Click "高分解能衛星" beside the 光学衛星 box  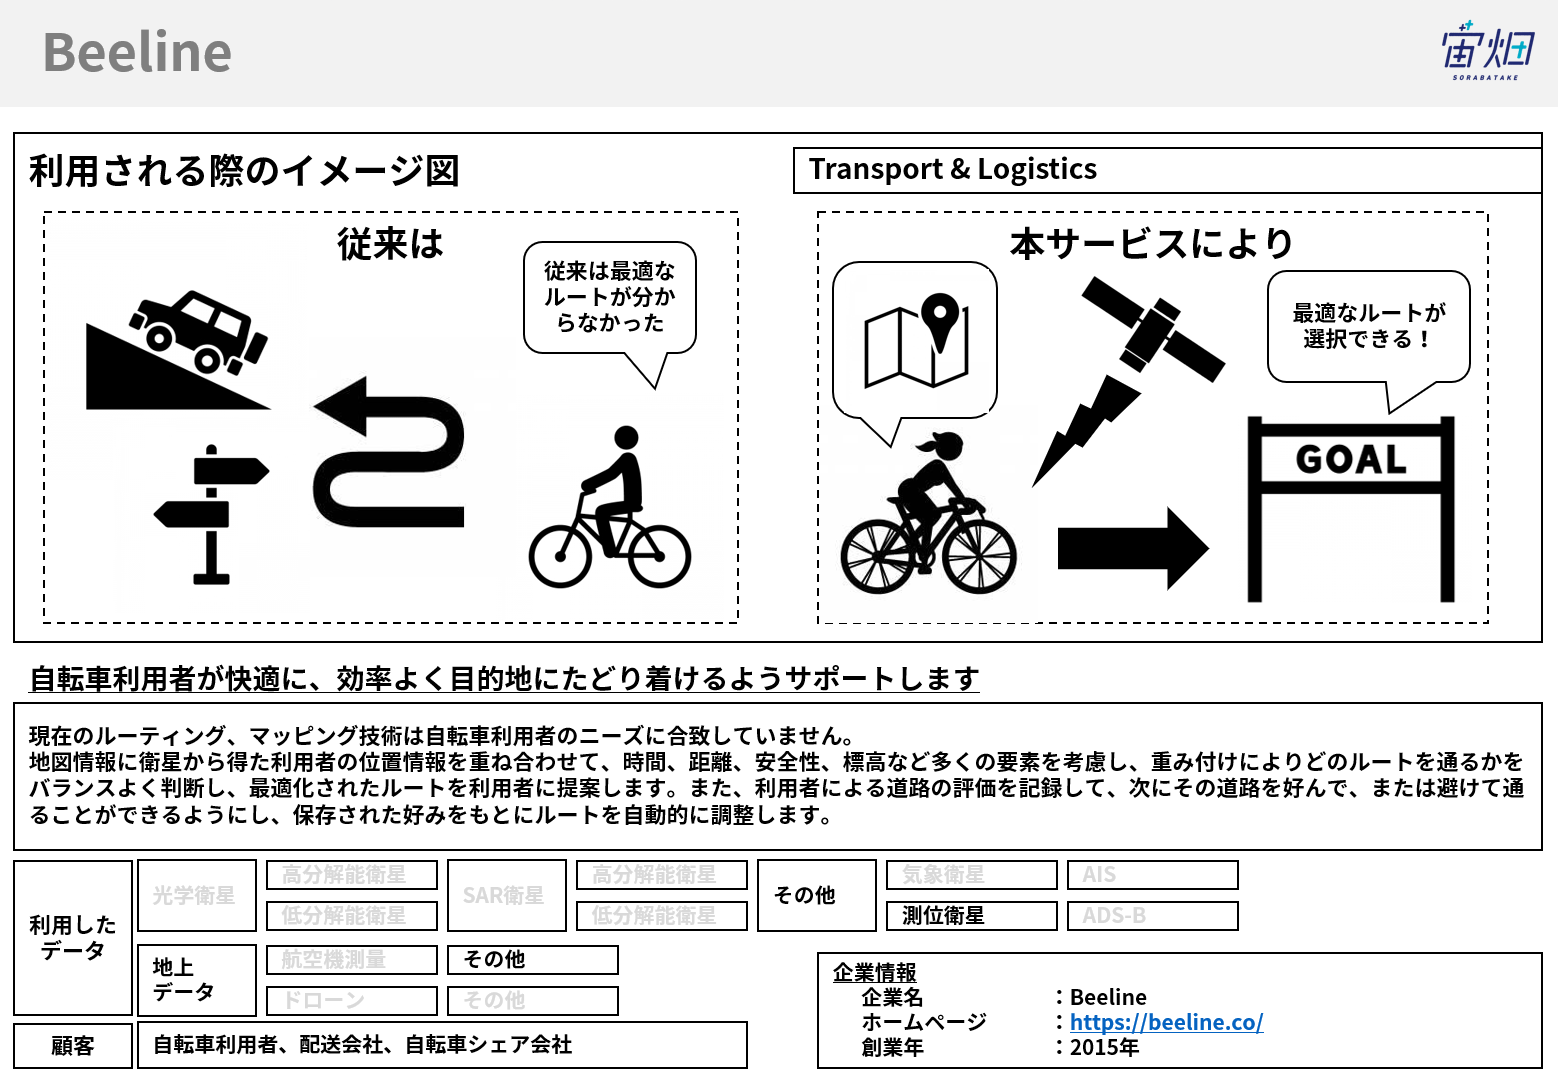click(352, 875)
